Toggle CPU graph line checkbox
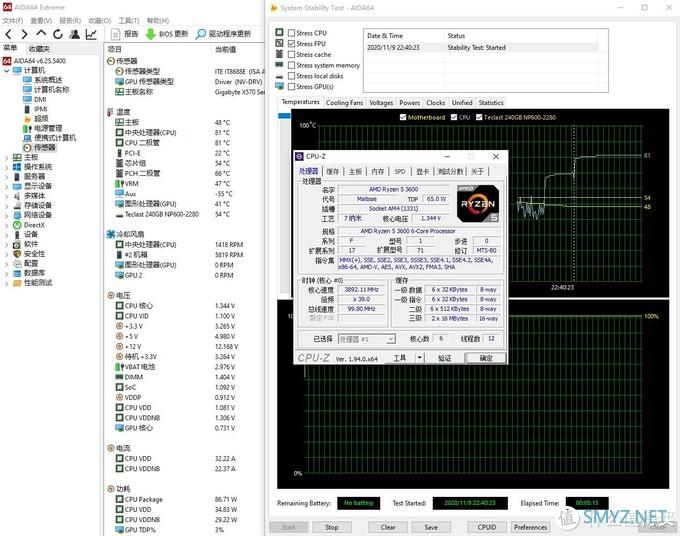680x536 pixels. click(x=454, y=117)
